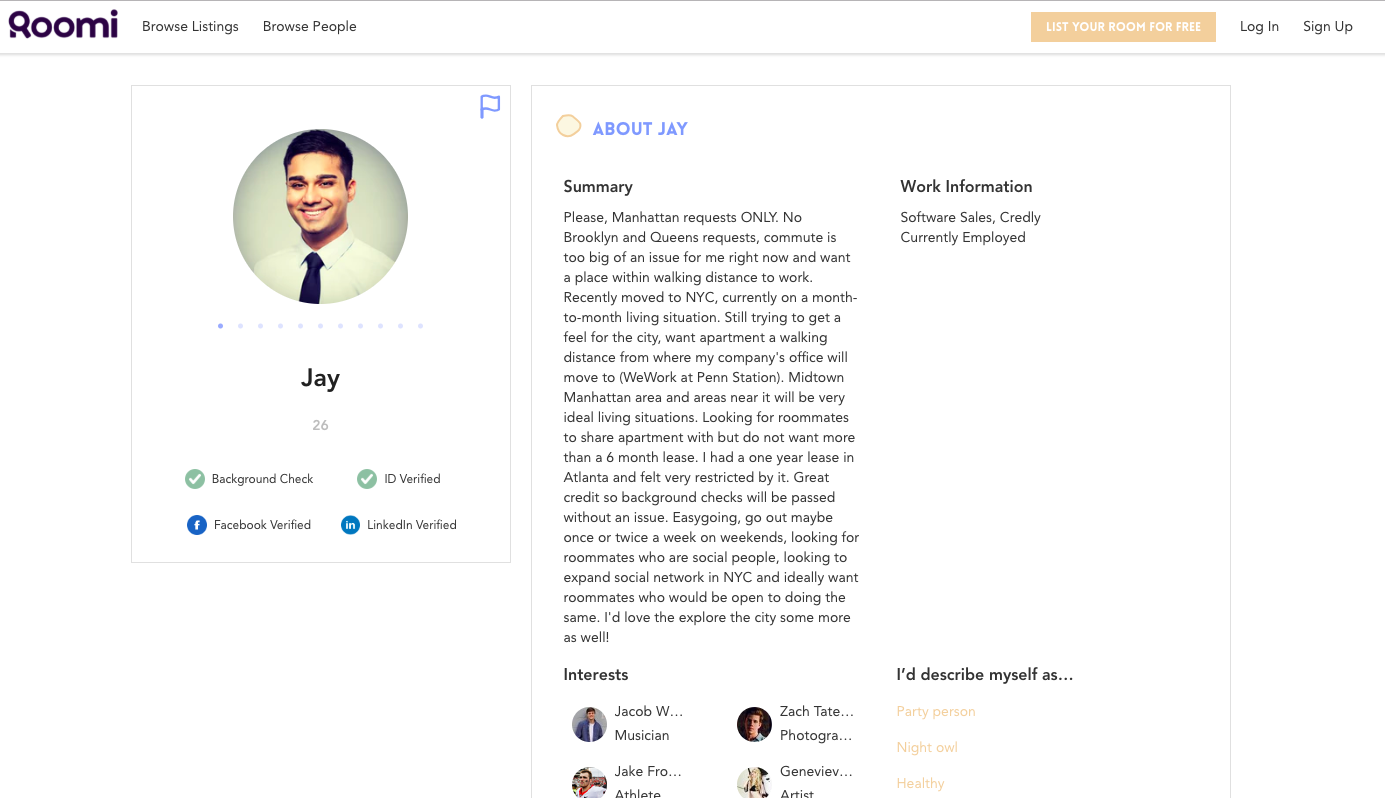The height and width of the screenshot is (798, 1385).
Task: Click the Background Check green checkmark icon
Action: [195, 479]
